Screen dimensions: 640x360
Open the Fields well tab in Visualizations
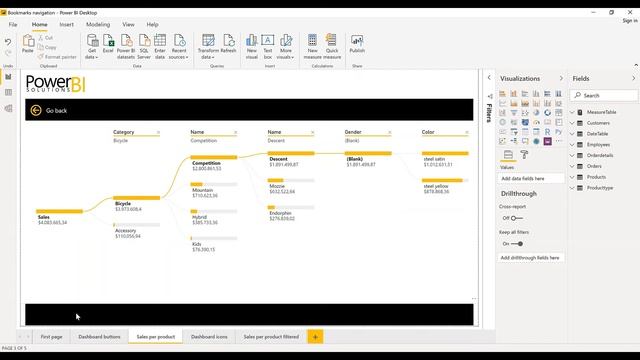click(x=508, y=154)
